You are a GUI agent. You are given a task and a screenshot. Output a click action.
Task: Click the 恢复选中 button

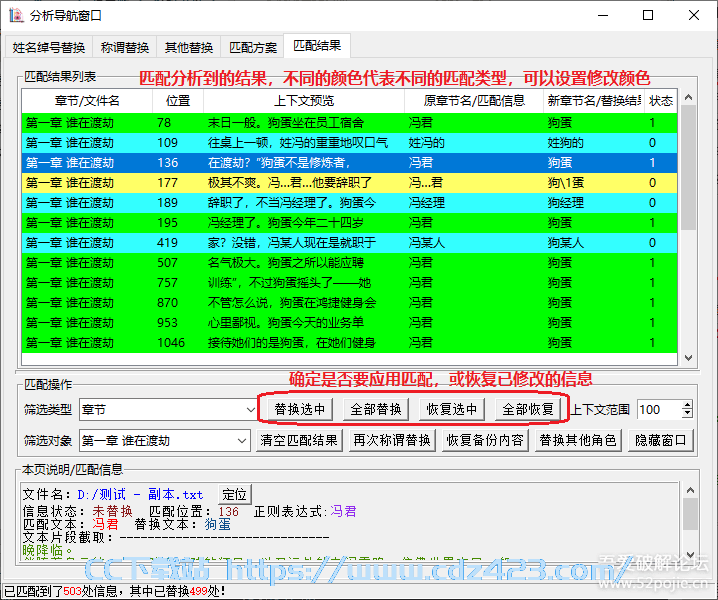451,409
